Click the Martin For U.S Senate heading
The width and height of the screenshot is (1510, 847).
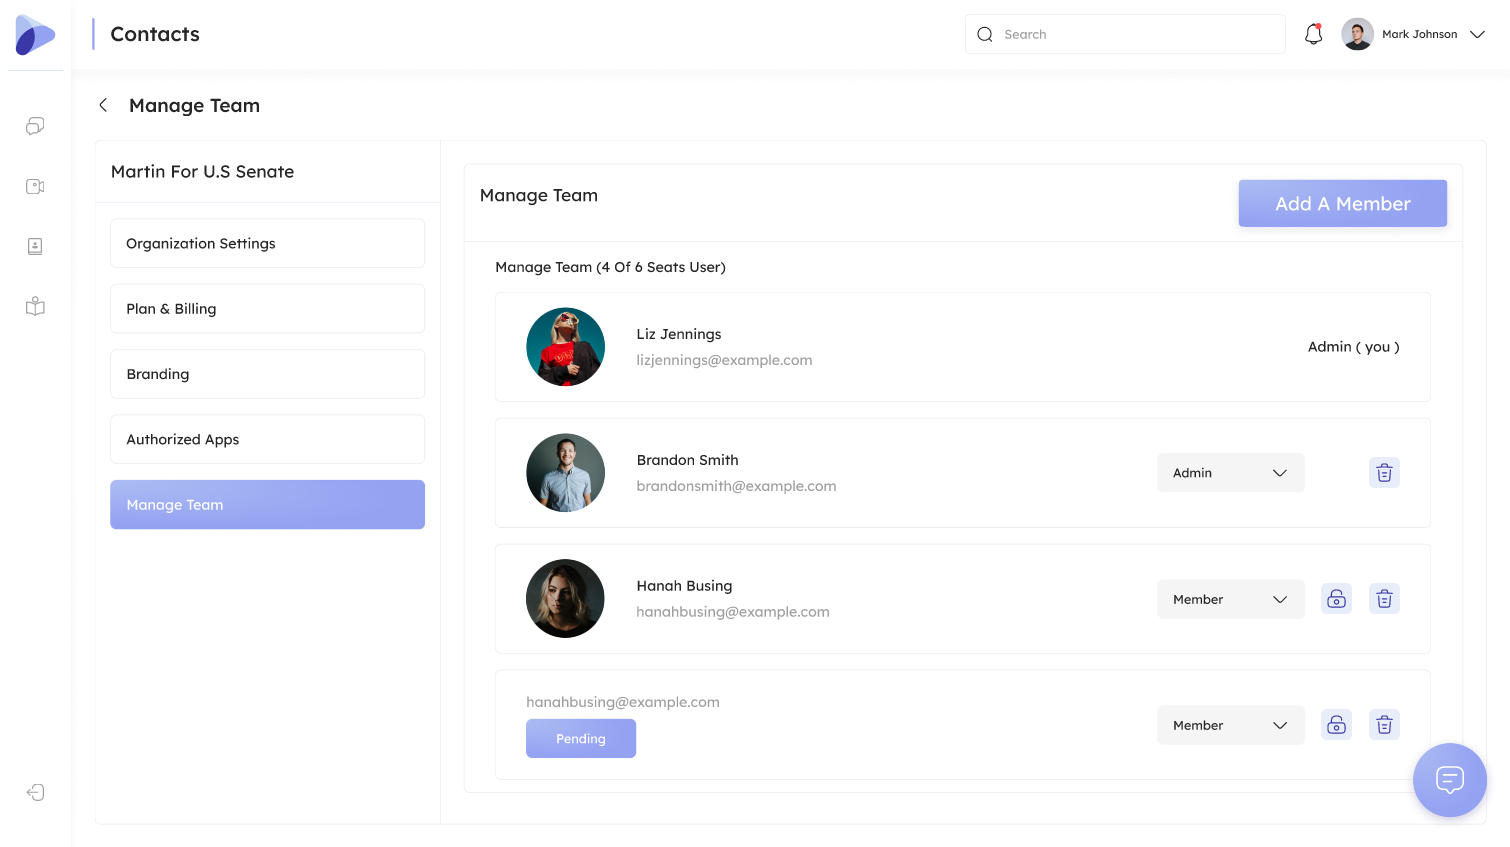tap(202, 172)
